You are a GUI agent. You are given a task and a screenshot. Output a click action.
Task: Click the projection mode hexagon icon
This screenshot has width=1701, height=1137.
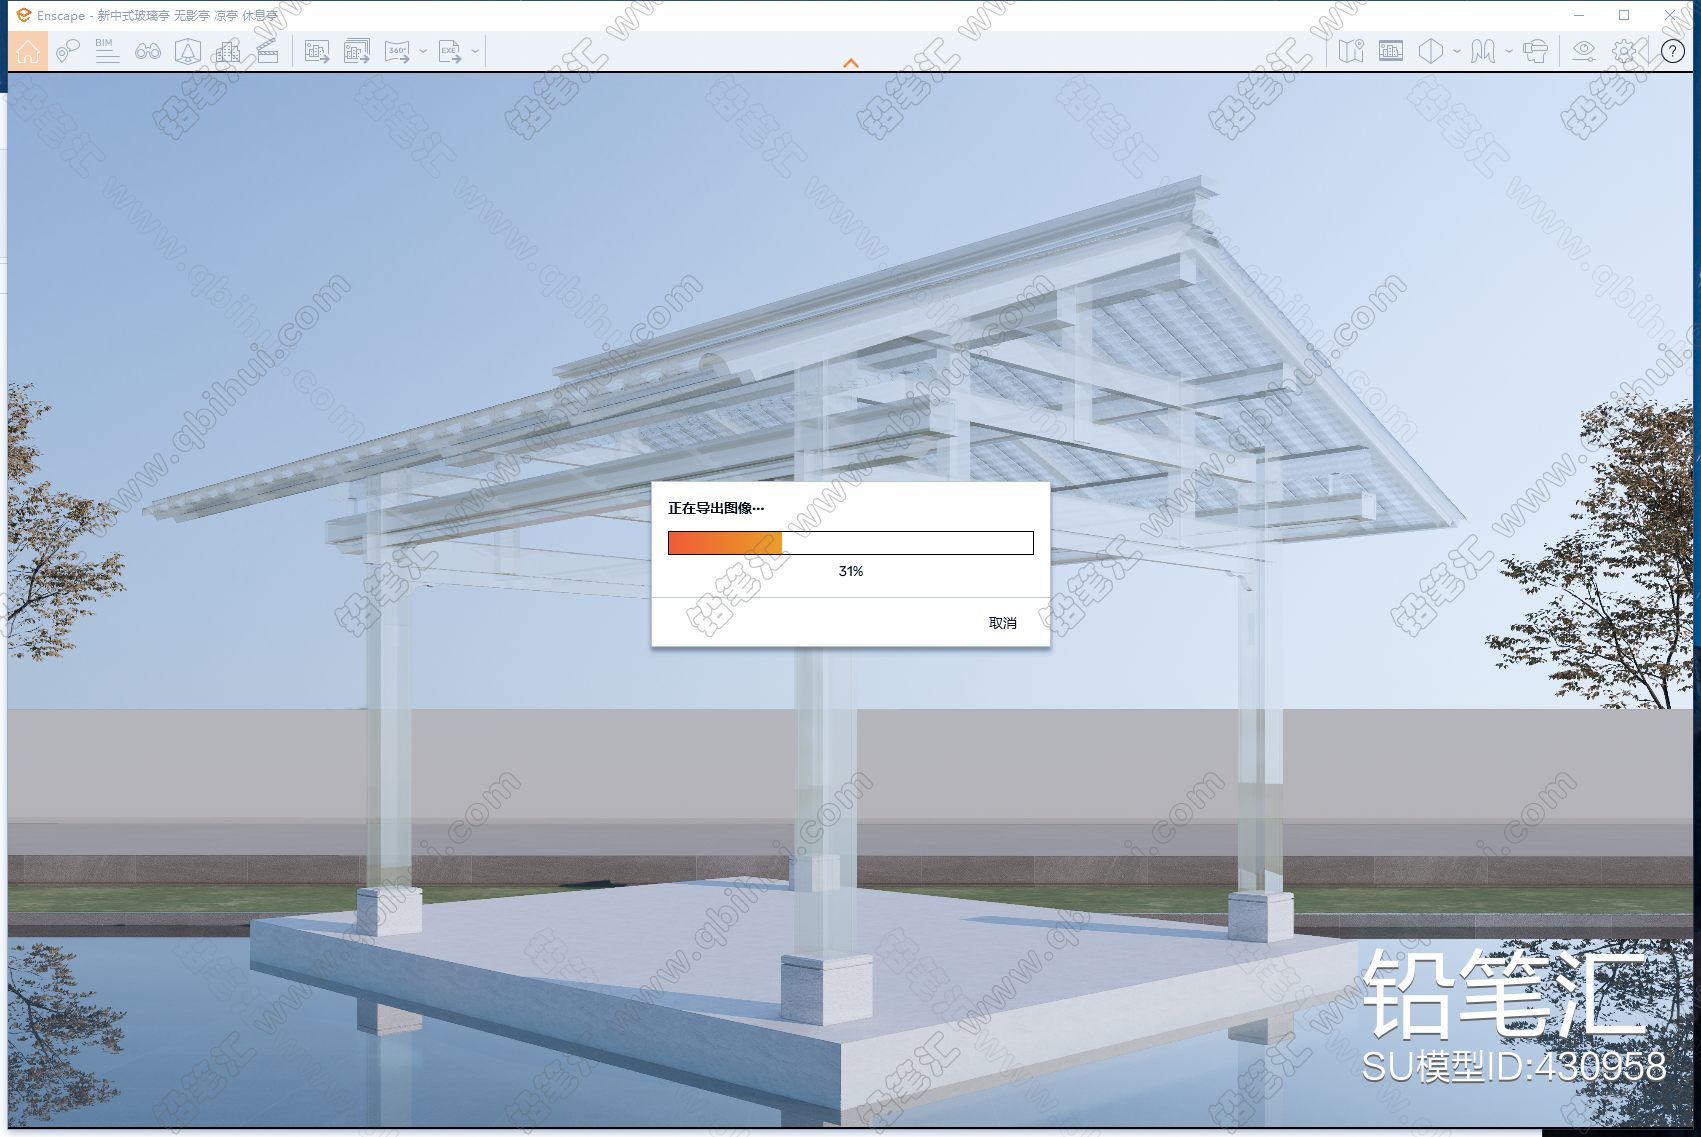pos(1431,51)
